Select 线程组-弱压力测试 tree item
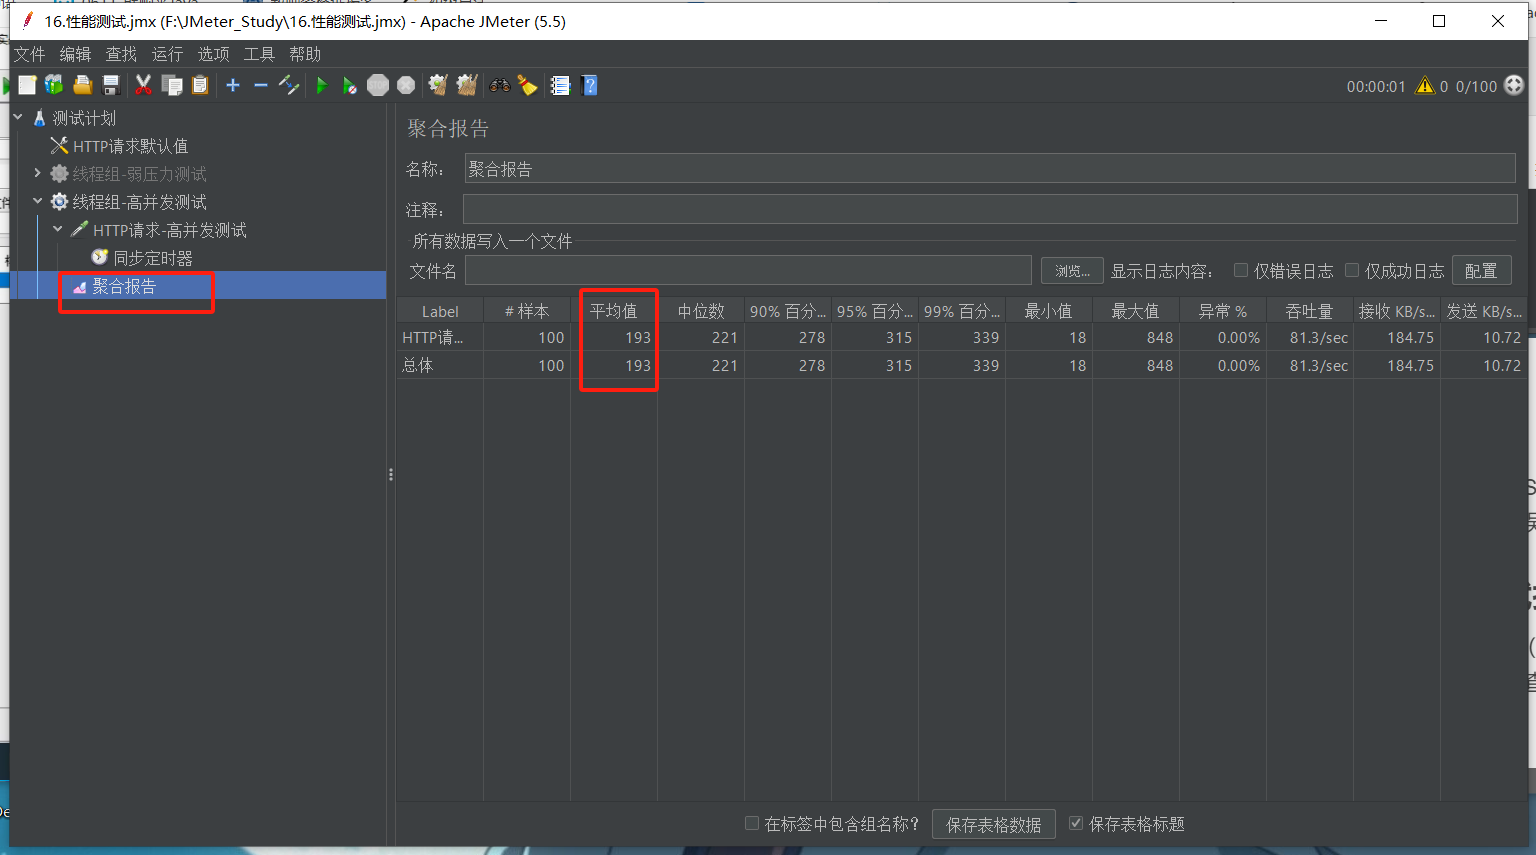 pyautogui.click(x=139, y=174)
